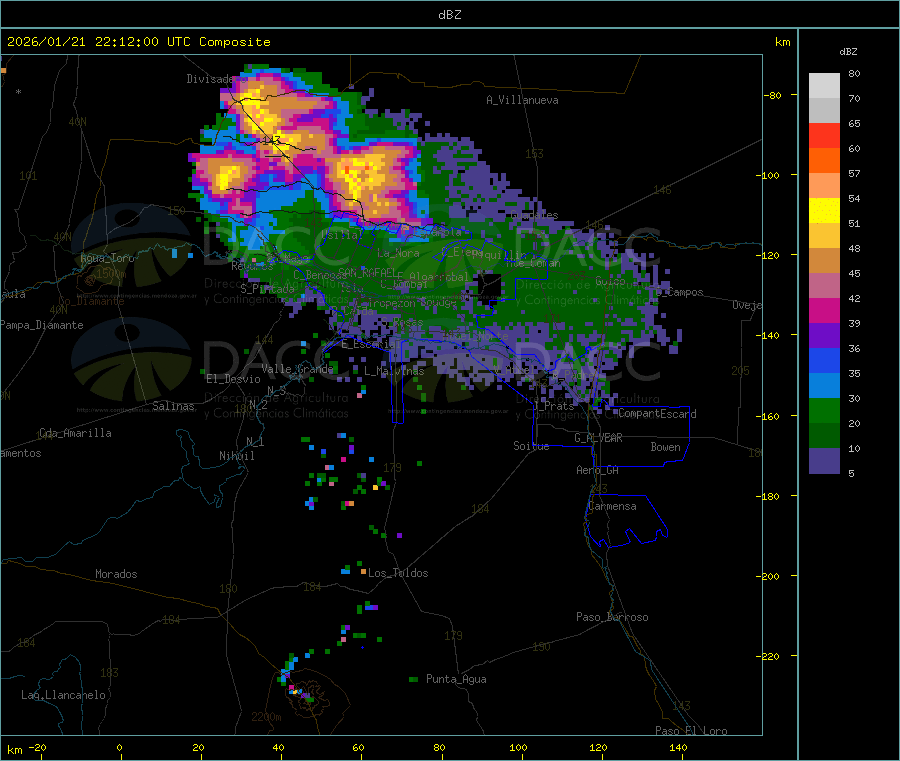Click the 'La_Nora' map label
The width and height of the screenshot is (900, 761).
point(398,253)
